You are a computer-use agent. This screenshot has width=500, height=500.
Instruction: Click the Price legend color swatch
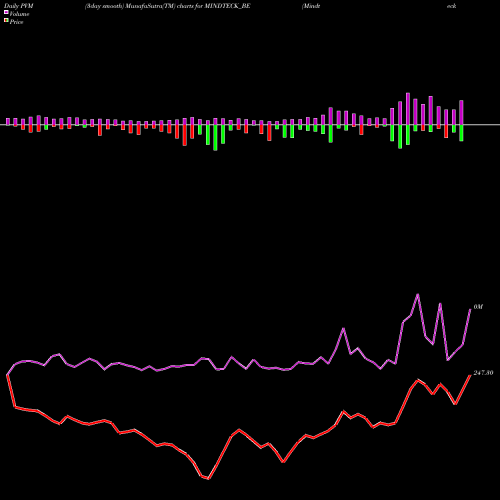click(6, 20)
